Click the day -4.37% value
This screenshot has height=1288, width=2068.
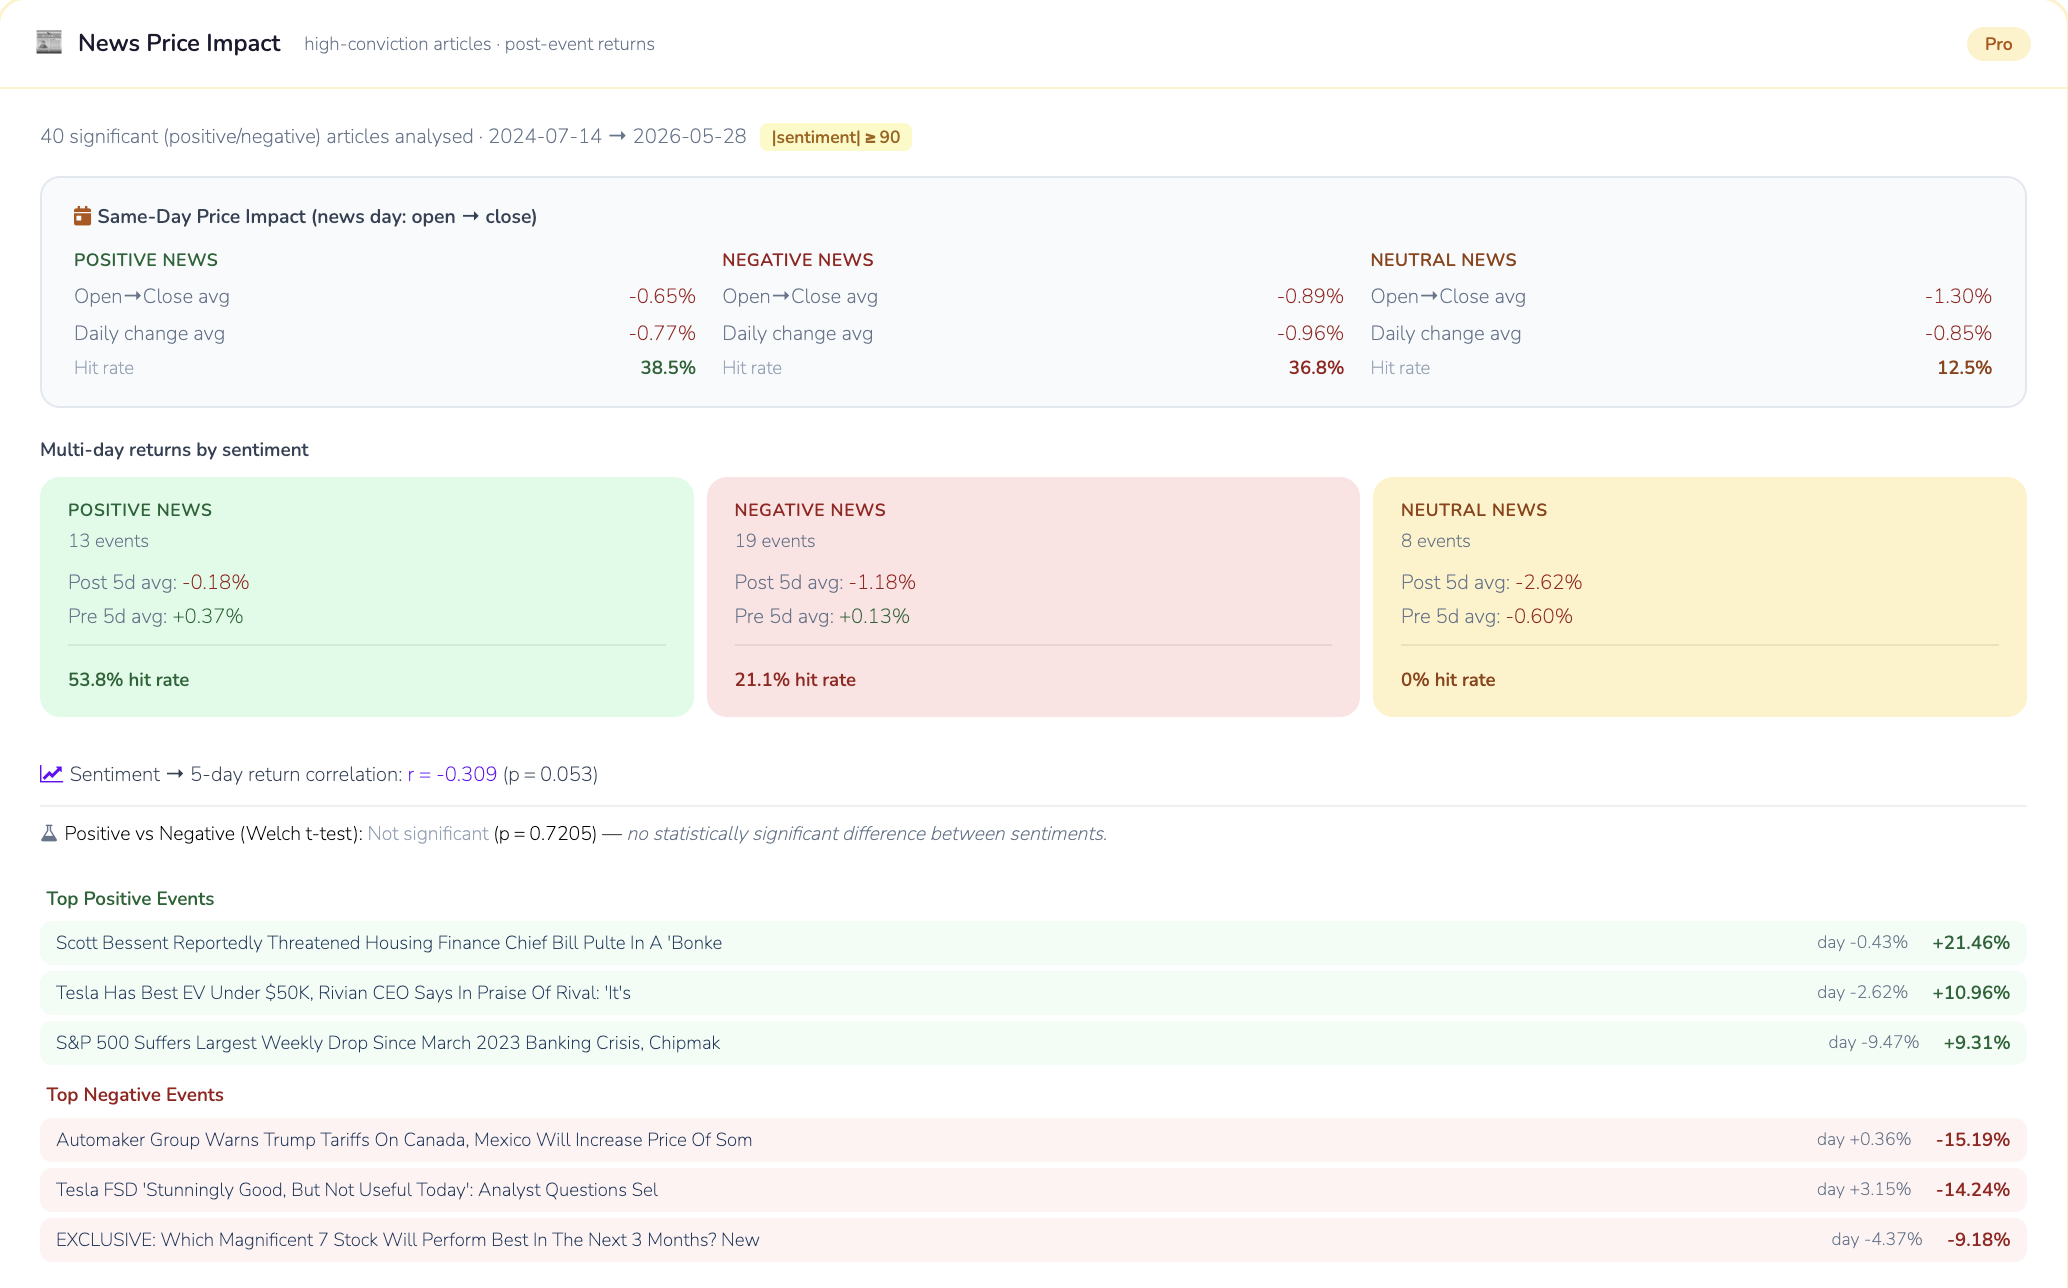pyautogui.click(x=1877, y=1240)
